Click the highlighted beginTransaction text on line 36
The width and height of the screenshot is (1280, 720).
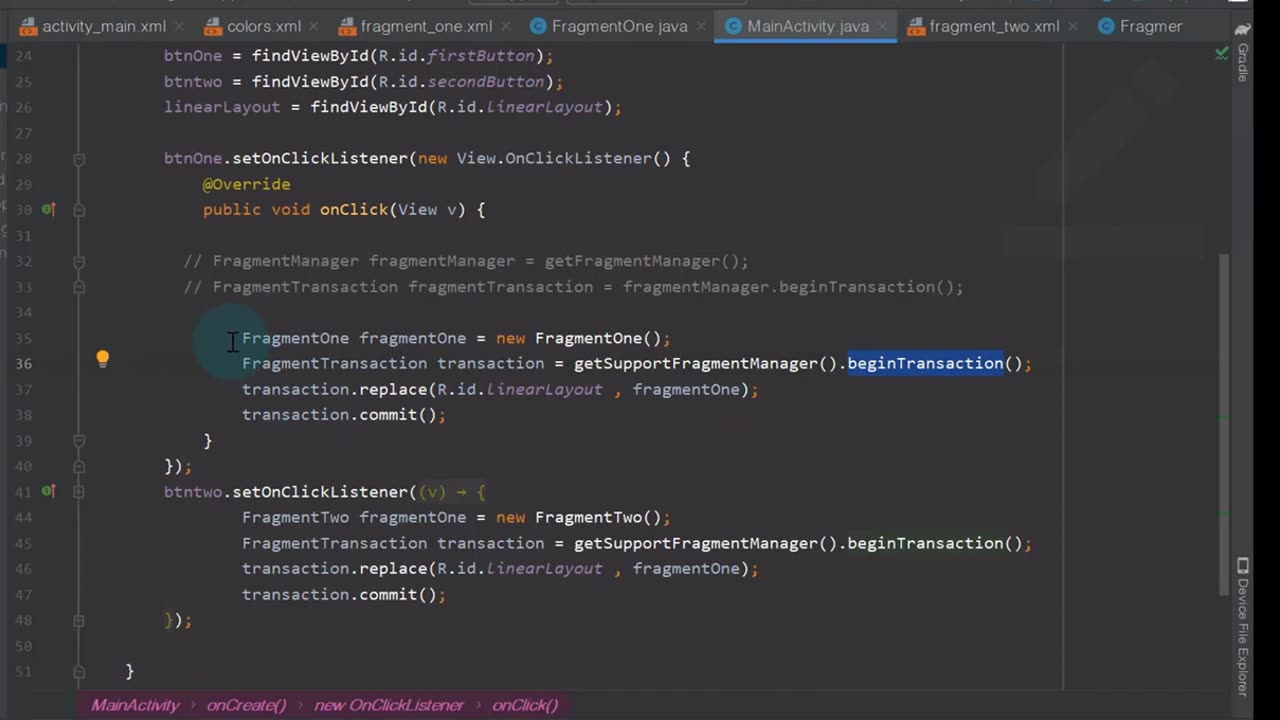(x=925, y=364)
